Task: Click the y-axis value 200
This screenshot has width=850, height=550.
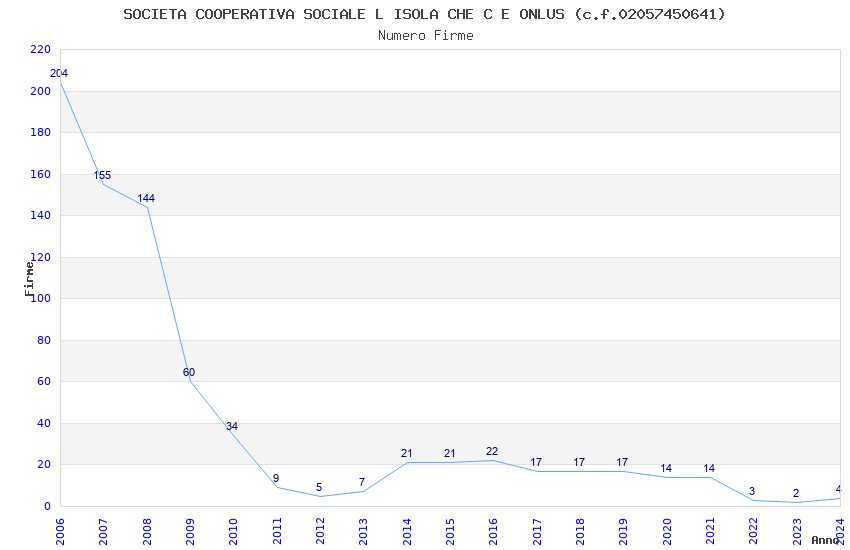Action: pyautogui.click(x=41, y=91)
